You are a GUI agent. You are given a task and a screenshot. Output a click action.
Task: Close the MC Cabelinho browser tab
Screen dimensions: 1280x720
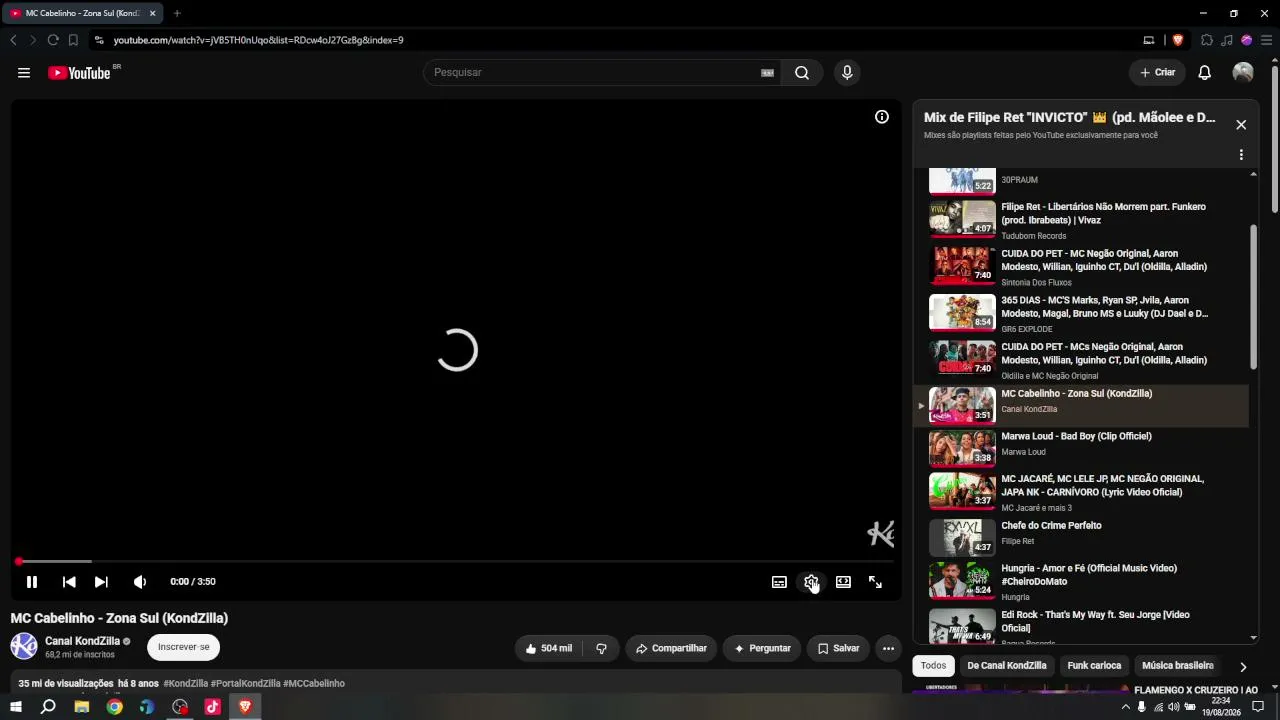[153, 13]
